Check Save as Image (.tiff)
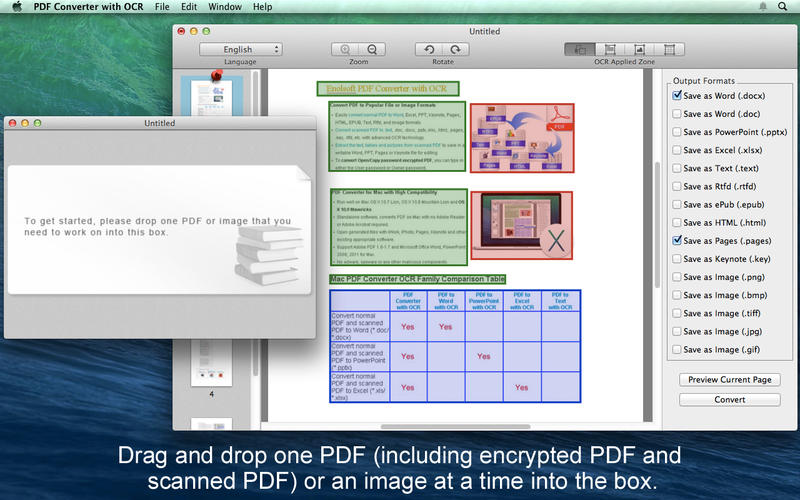Screen dimensions: 800x500 coord(677,313)
